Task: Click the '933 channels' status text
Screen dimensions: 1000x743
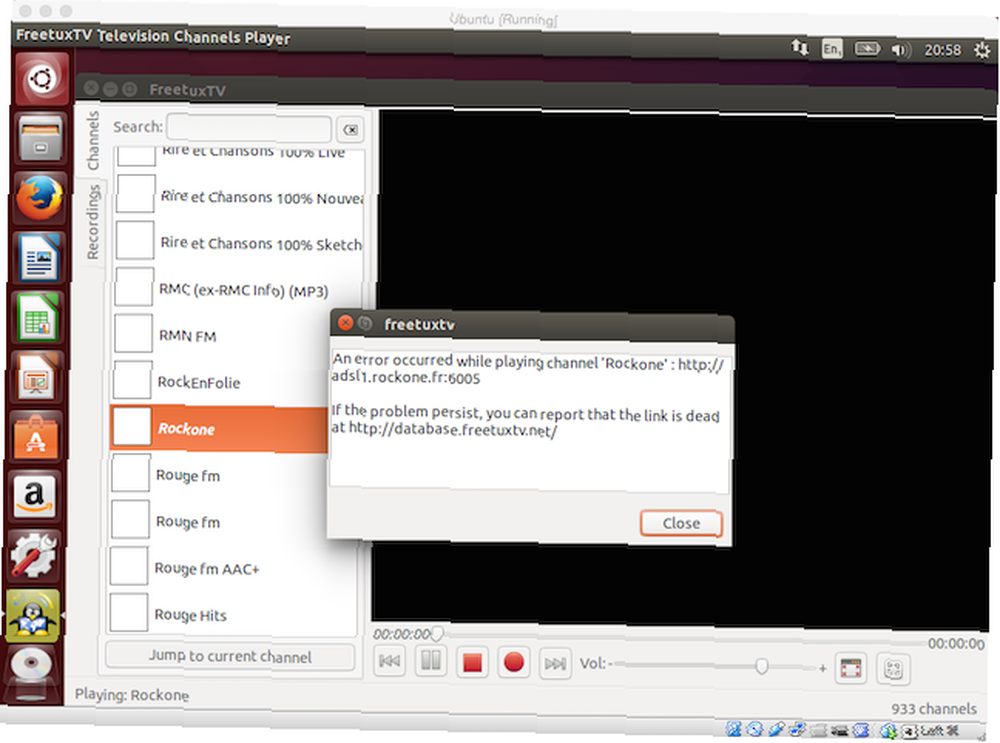Action: pos(934,709)
